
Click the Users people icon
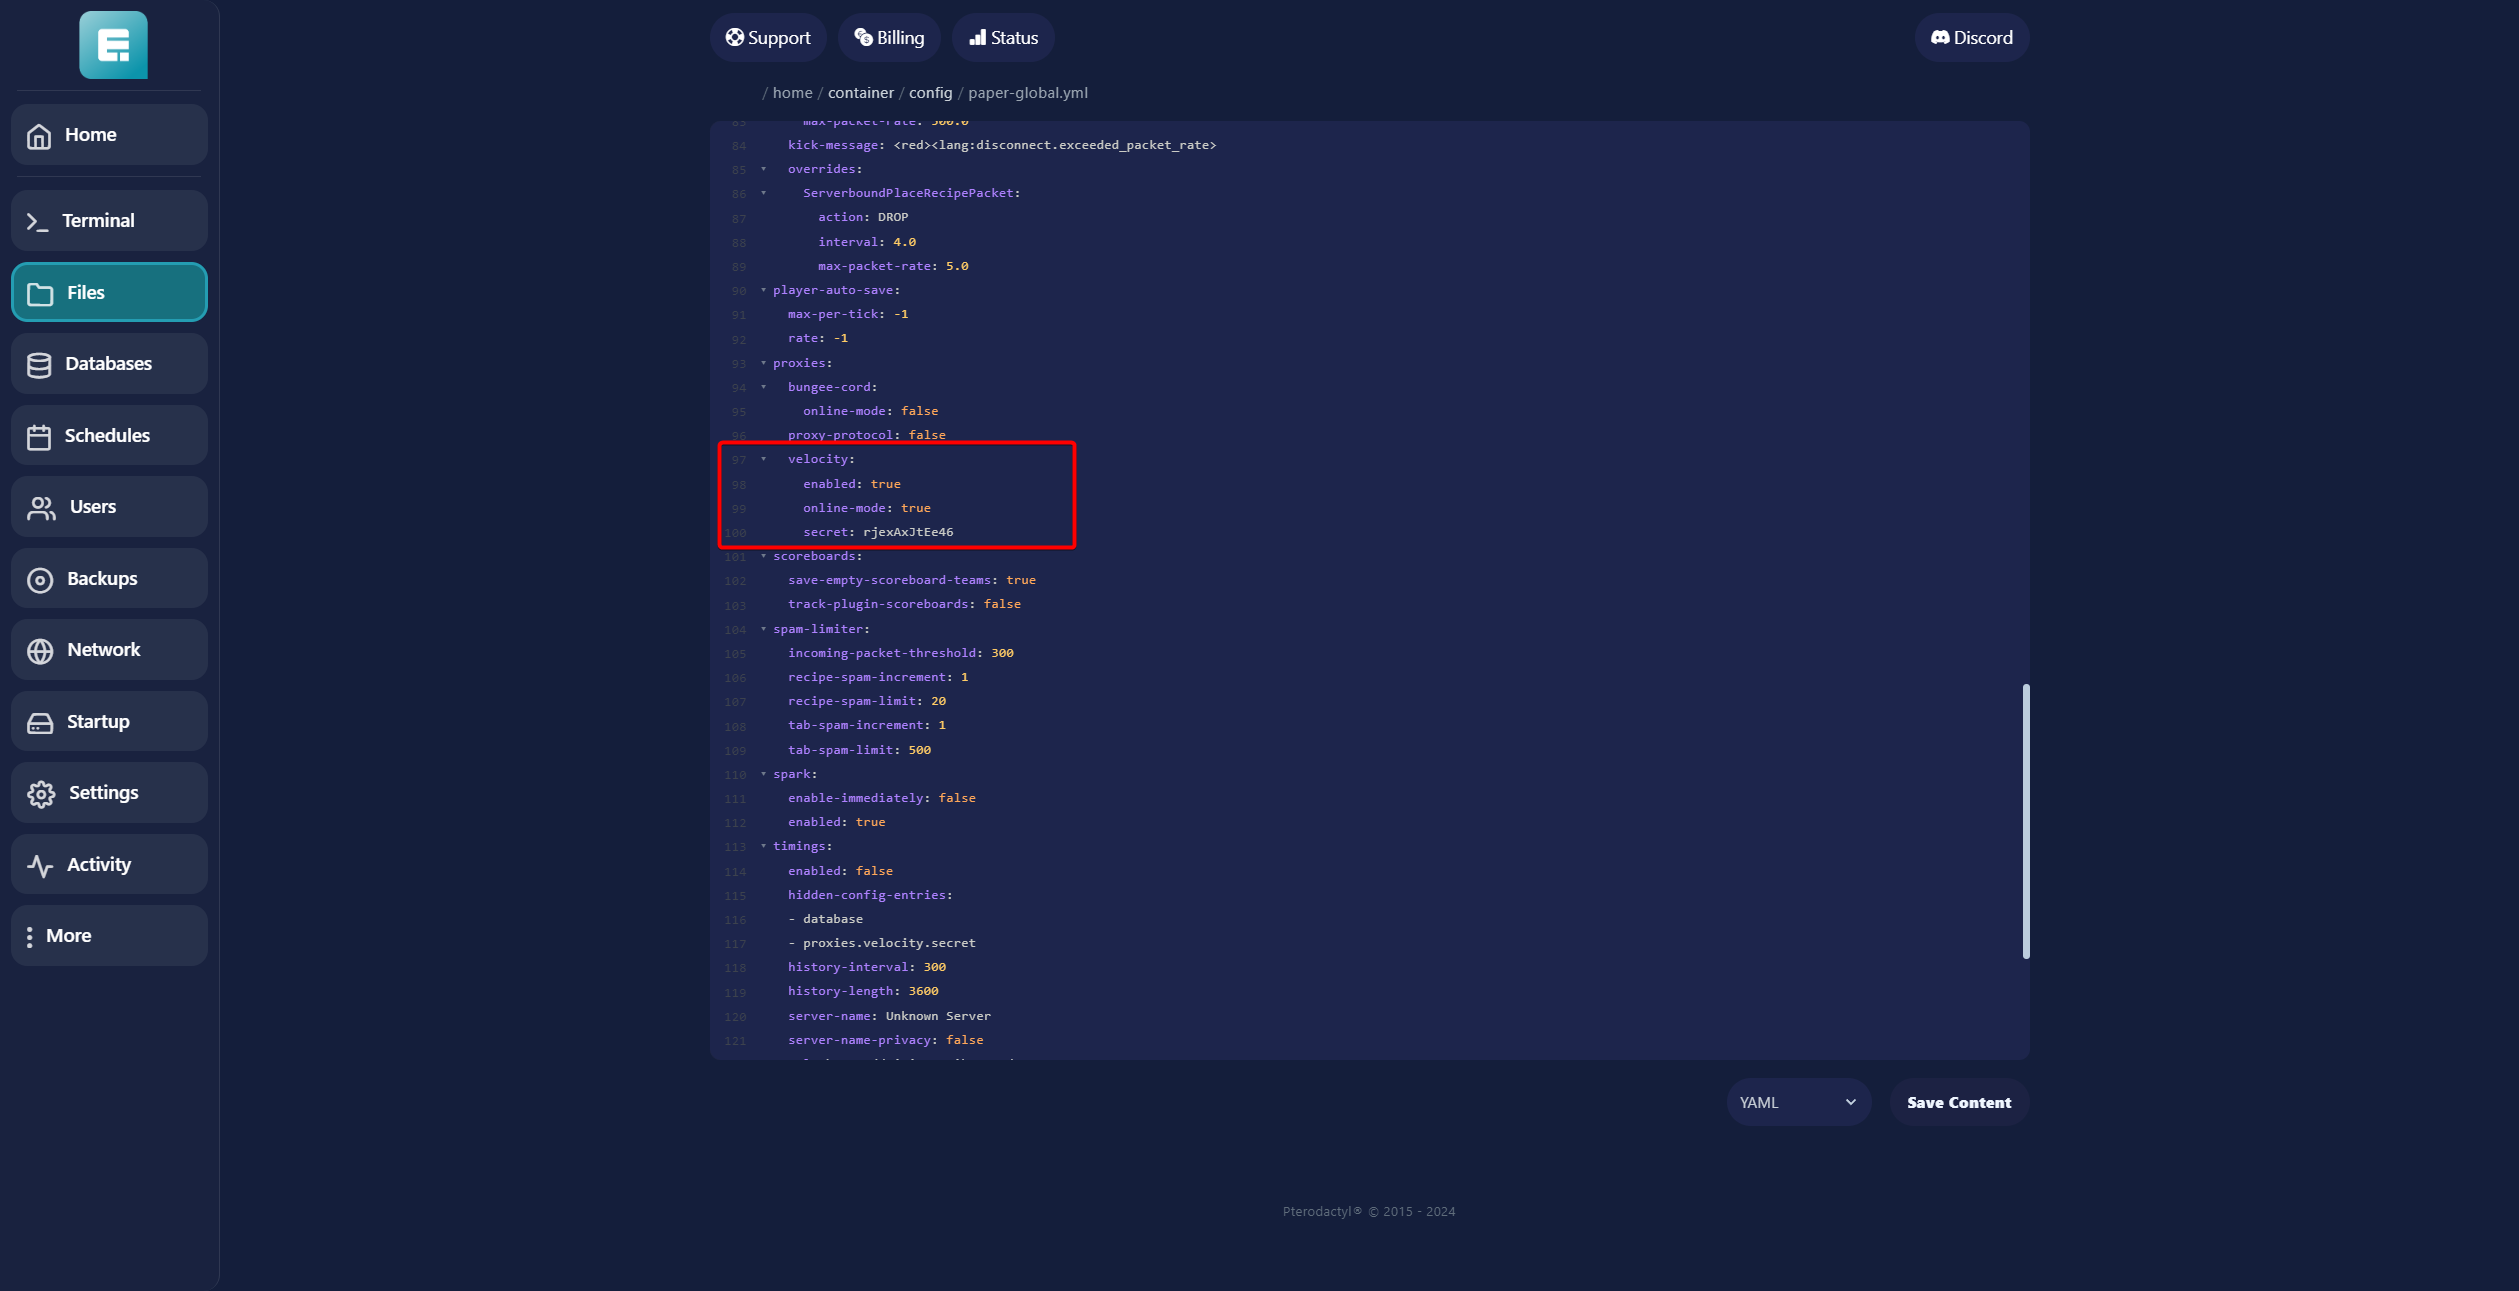pyautogui.click(x=41, y=508)
